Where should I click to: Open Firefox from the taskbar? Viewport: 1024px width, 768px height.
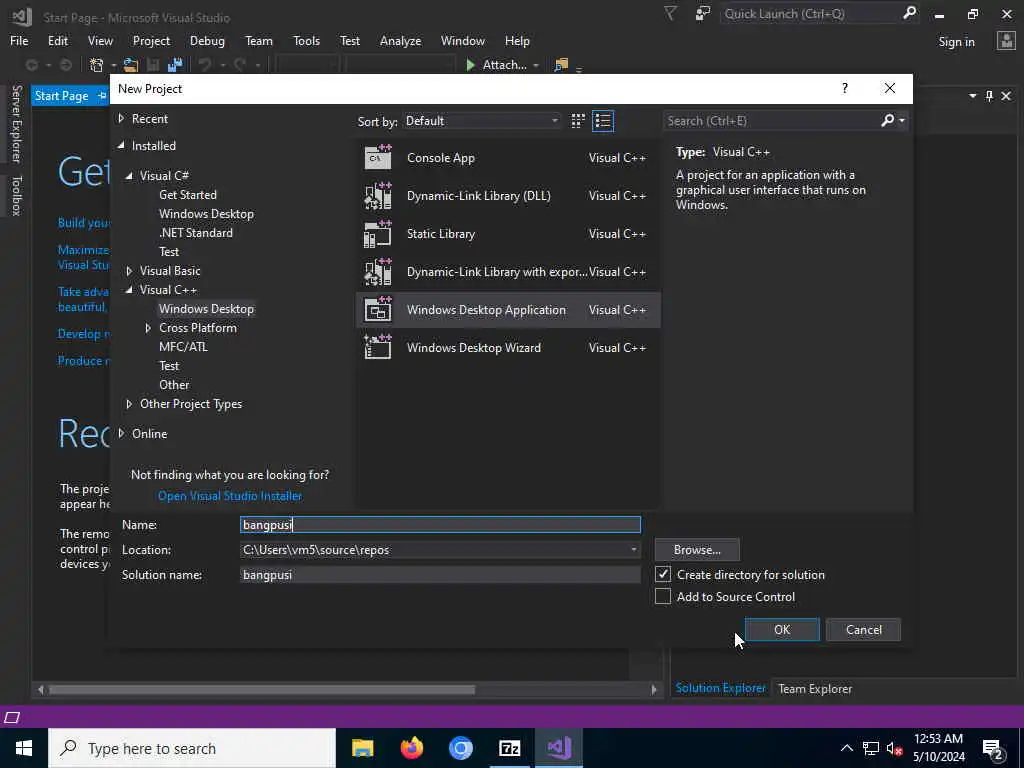pos(411,748)
